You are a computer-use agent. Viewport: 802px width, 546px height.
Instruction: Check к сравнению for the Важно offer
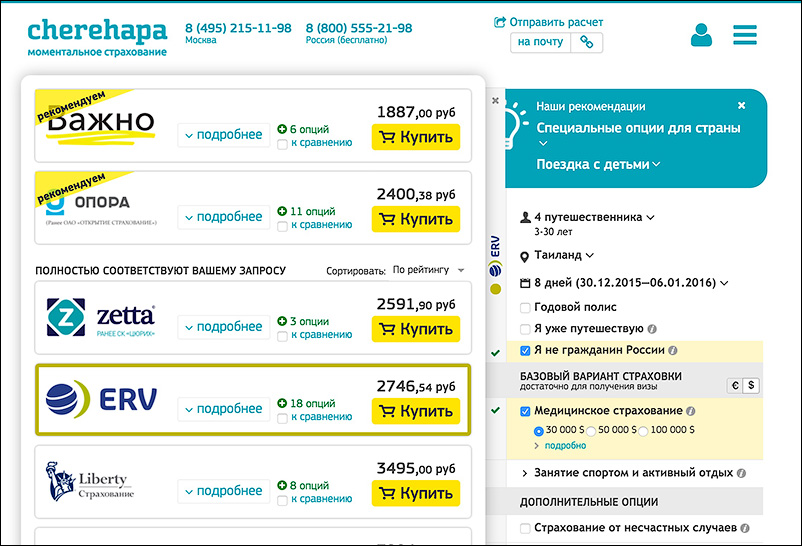tap(282, 145)
